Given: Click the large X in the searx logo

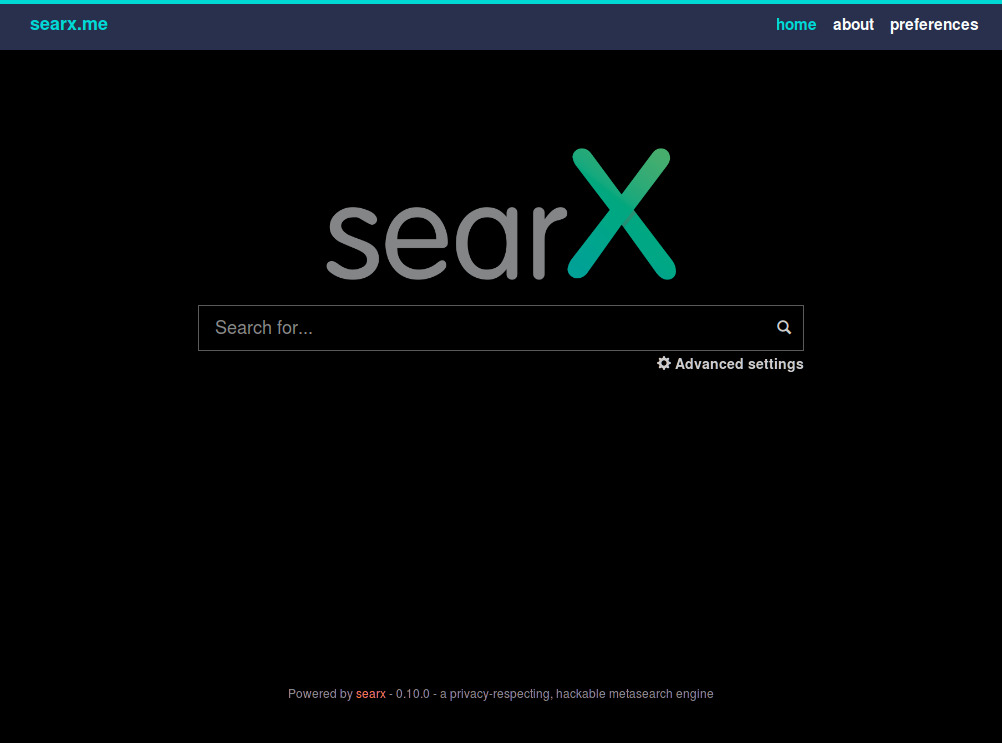Looking at the screenshot, I should pyautogui.click(x=622, y=213).
